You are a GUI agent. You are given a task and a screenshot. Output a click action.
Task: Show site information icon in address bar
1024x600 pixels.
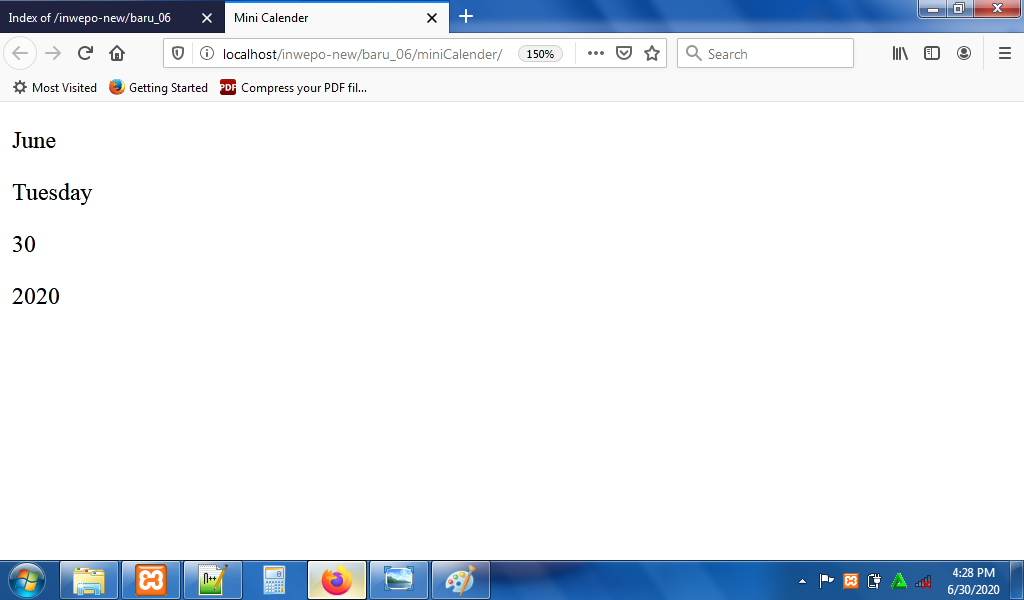tap(206, 54)
